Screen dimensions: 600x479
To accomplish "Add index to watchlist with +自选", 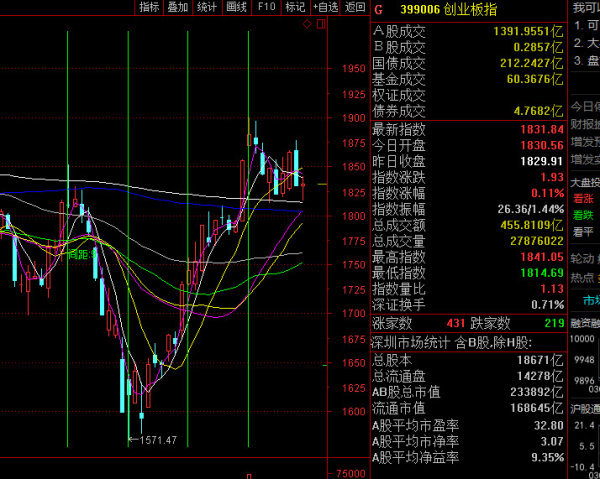I will point(326,7).
